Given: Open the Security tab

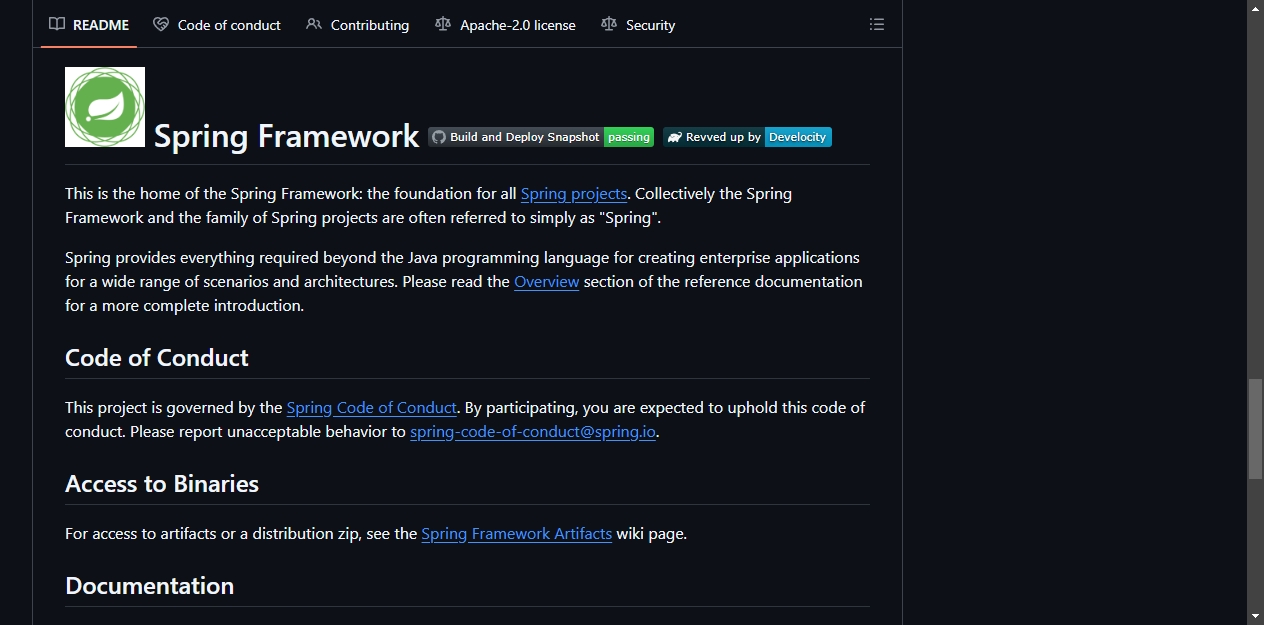Looking at the screenshot, I should tap(638, 25).
